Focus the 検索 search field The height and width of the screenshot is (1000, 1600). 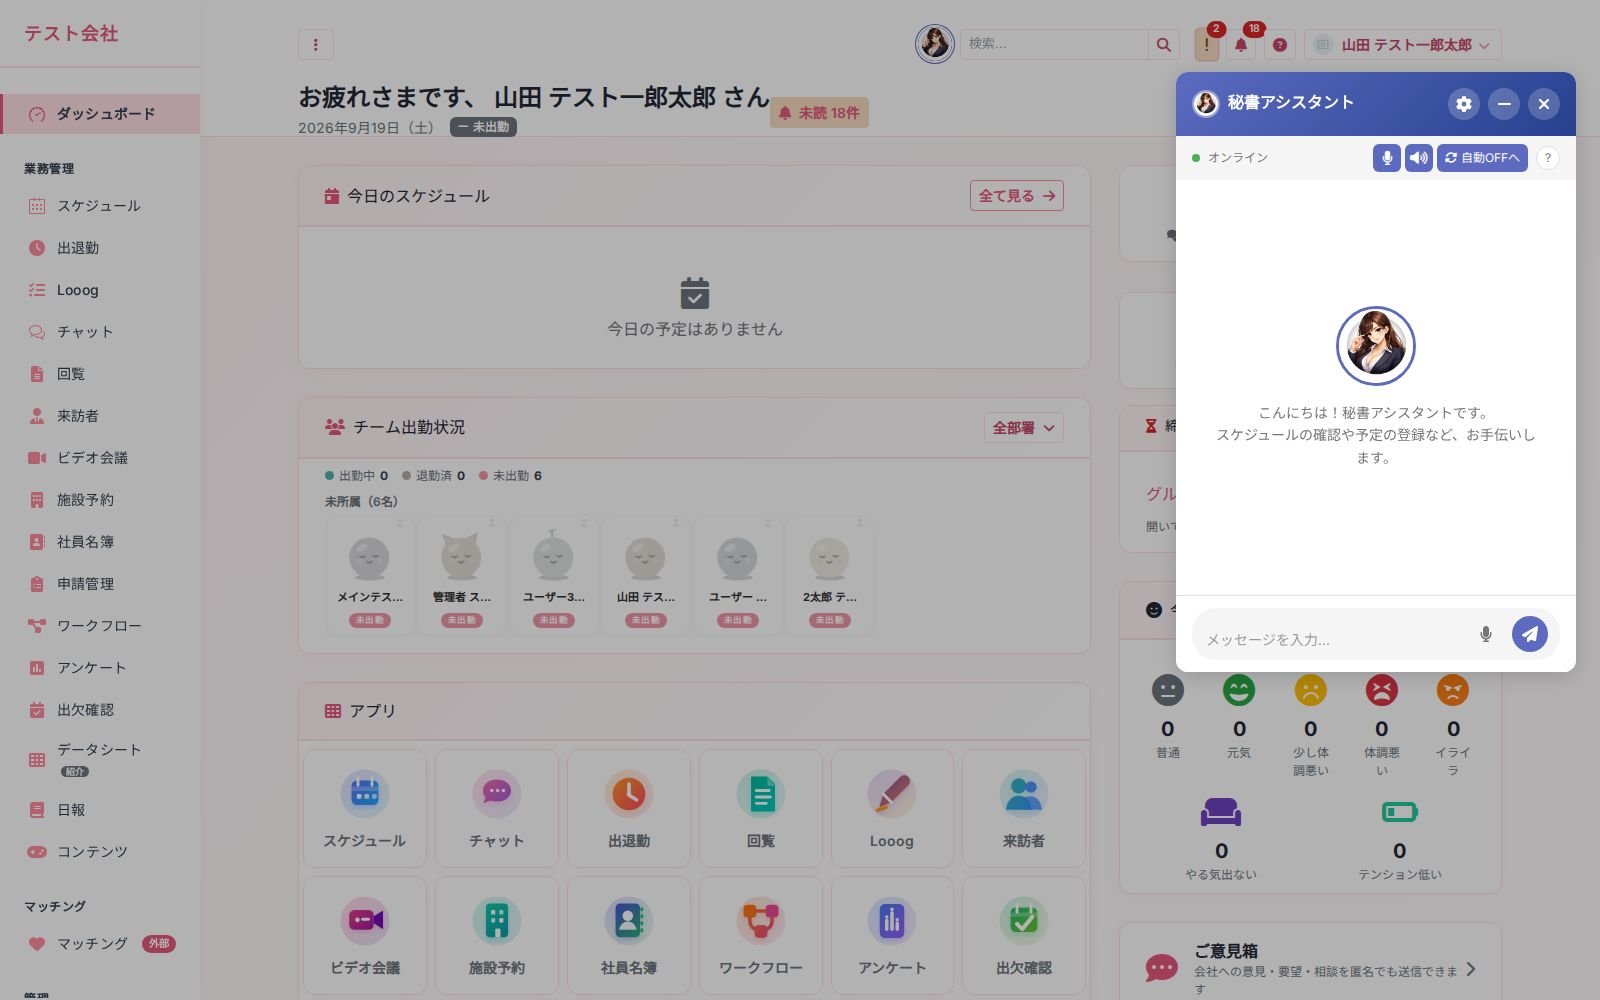[1054, 44]
